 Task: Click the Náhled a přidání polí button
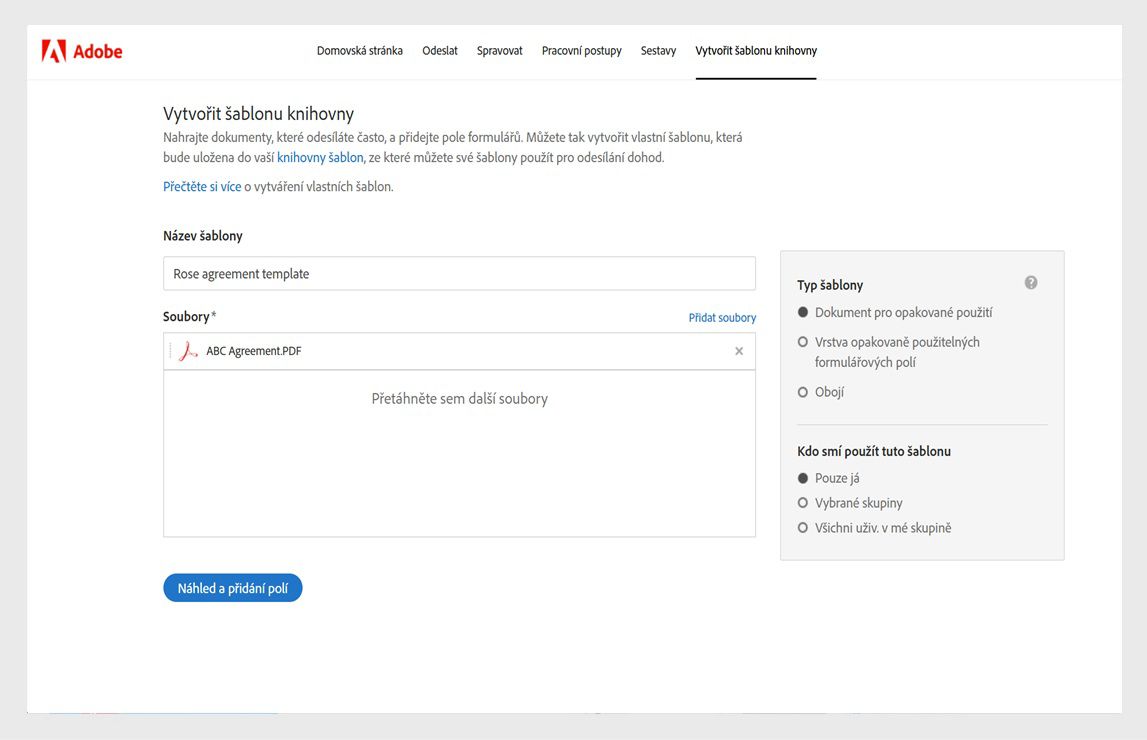[x=233, y=589]
